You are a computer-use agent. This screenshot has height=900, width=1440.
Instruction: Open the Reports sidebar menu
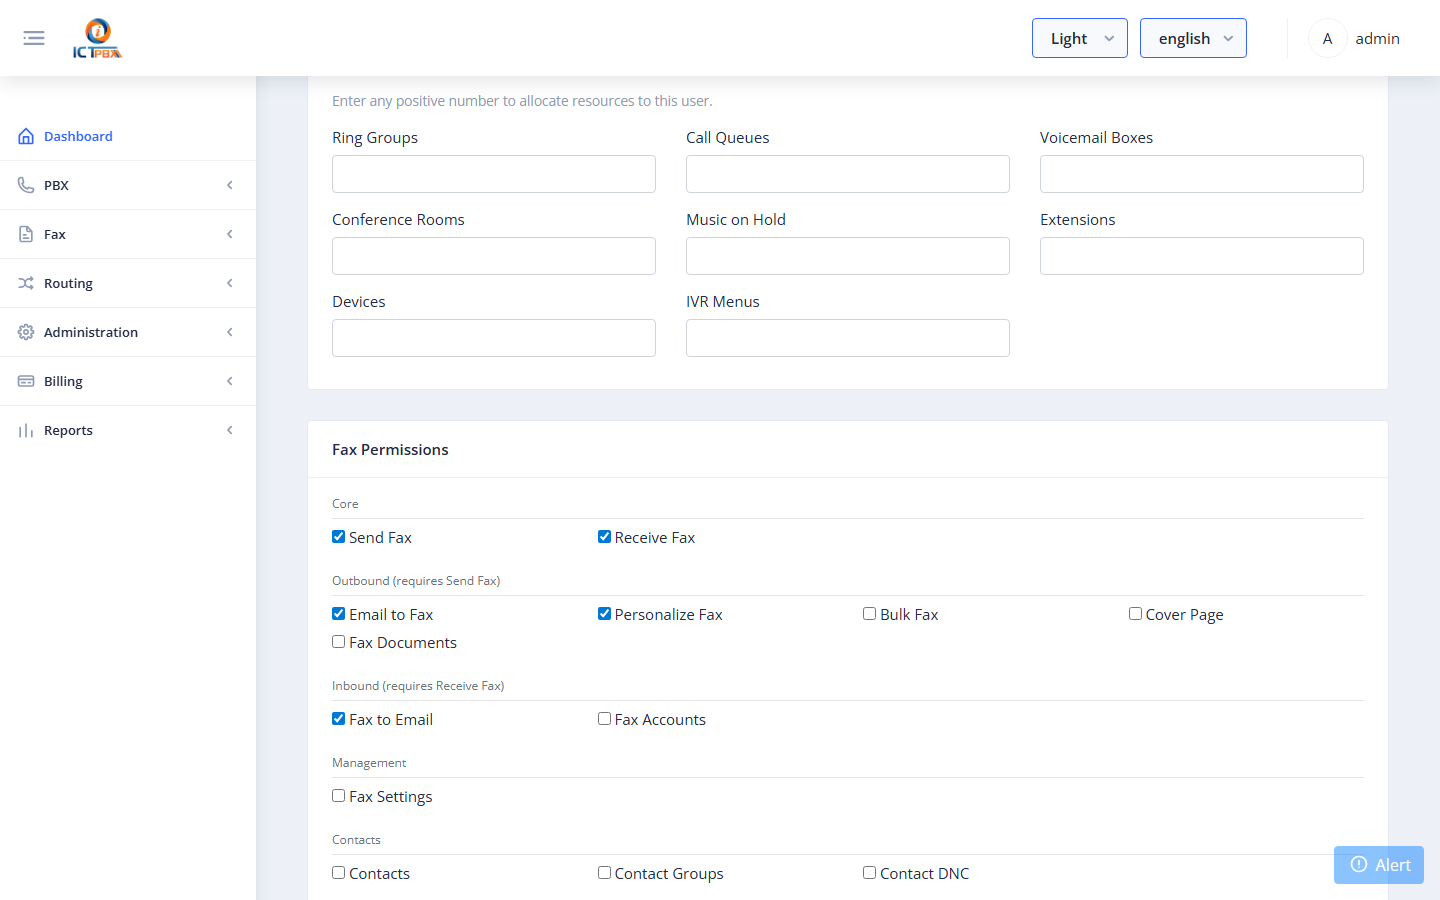[x=128, y=430]
